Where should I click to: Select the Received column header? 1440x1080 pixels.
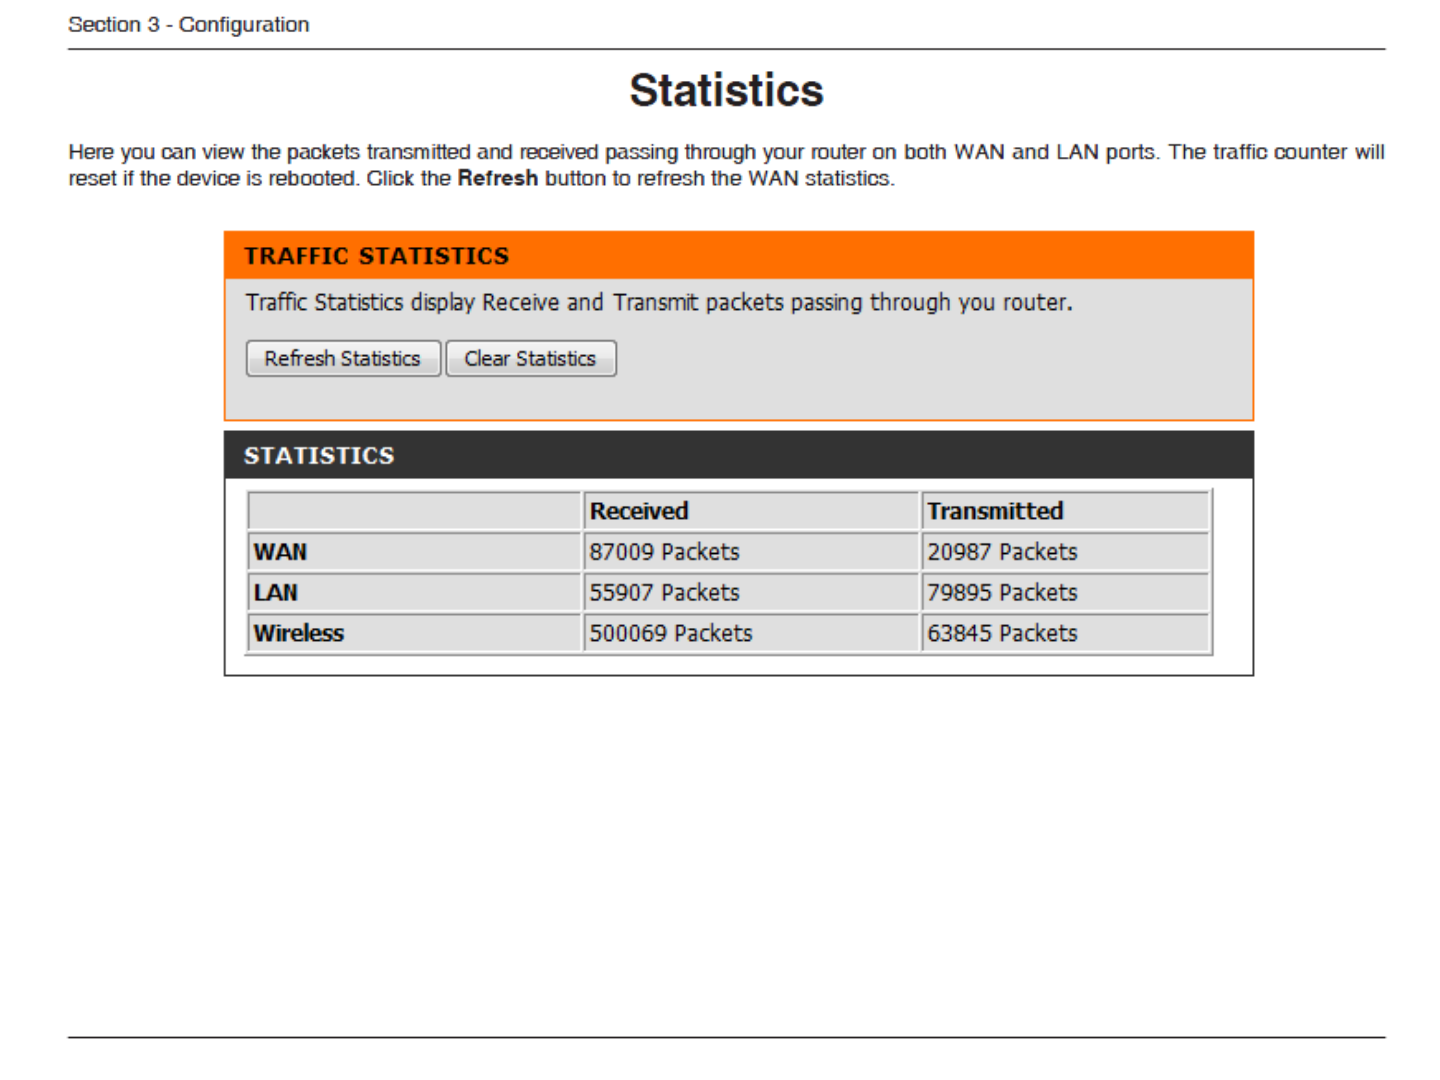751,511
